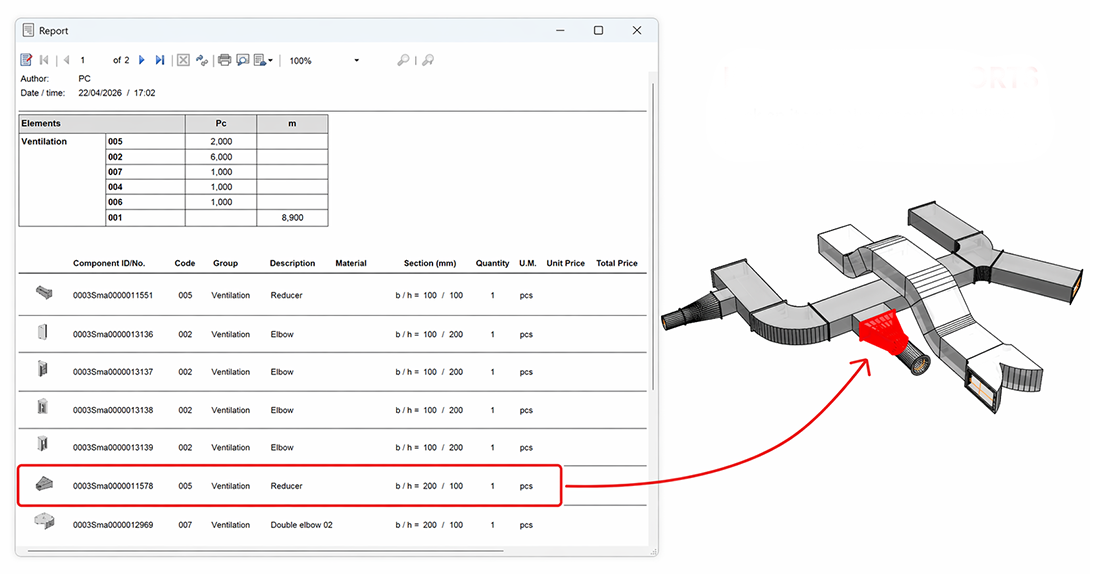Screen dimensions: 1100x574
Task: Close the Report window
Action: [637, 30]
